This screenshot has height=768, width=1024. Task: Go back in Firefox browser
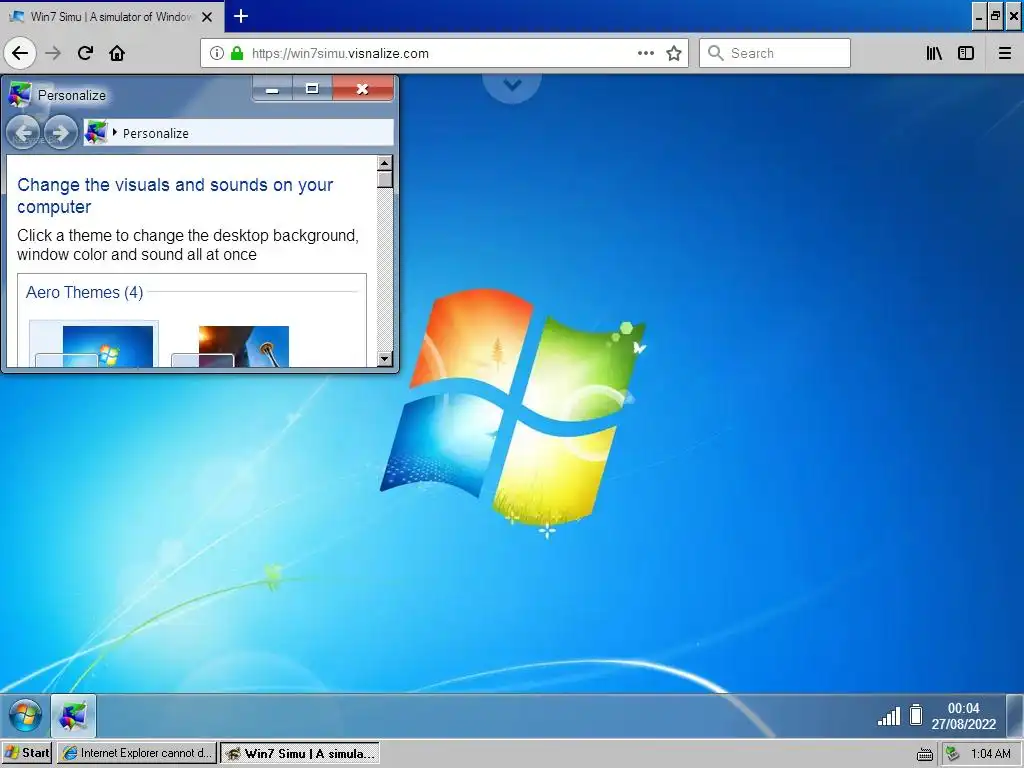20,53
